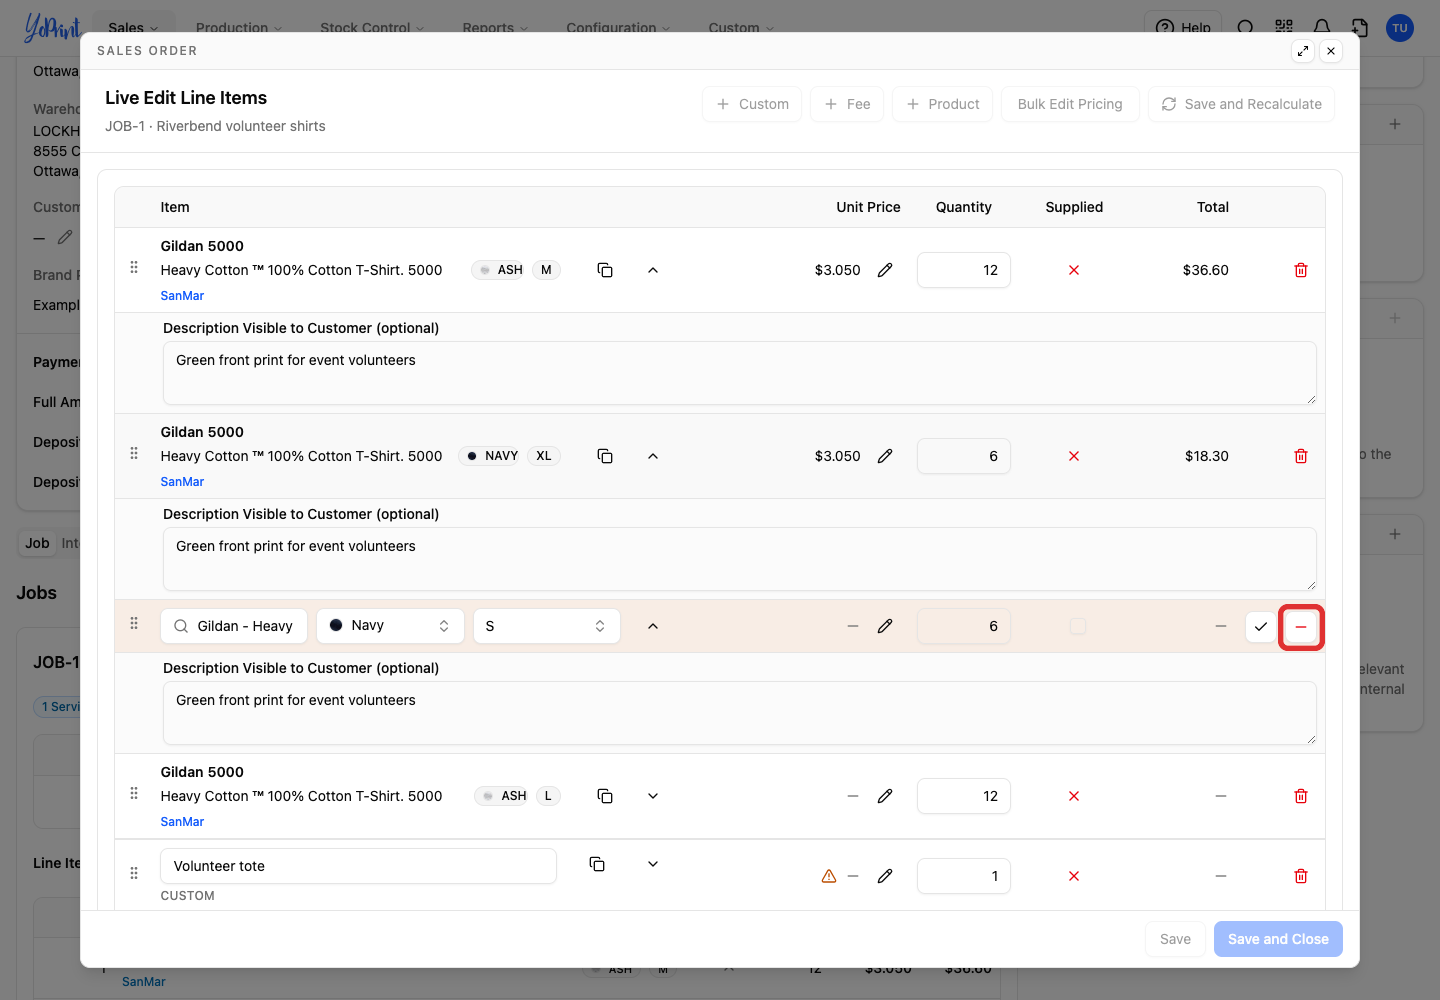Expand the ASH L item description

click(653, 796)
